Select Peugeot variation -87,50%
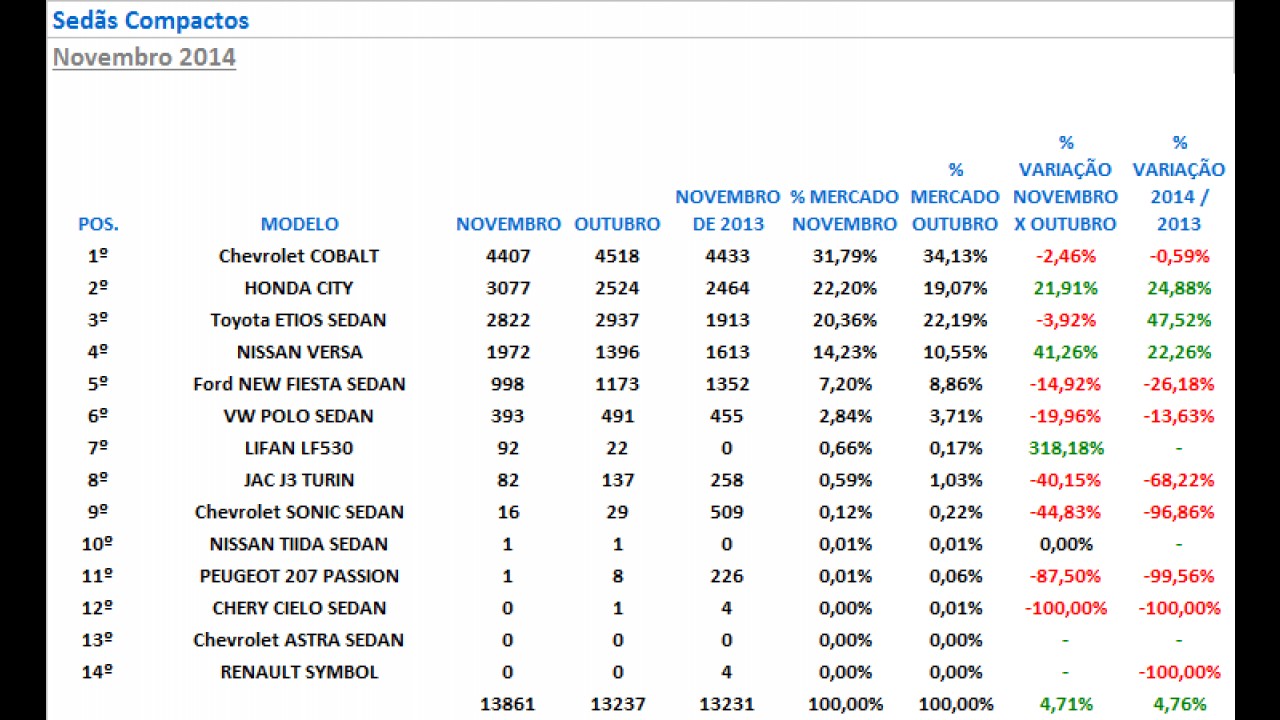Screen dimensions: 1280x720 click(1066, 576)
